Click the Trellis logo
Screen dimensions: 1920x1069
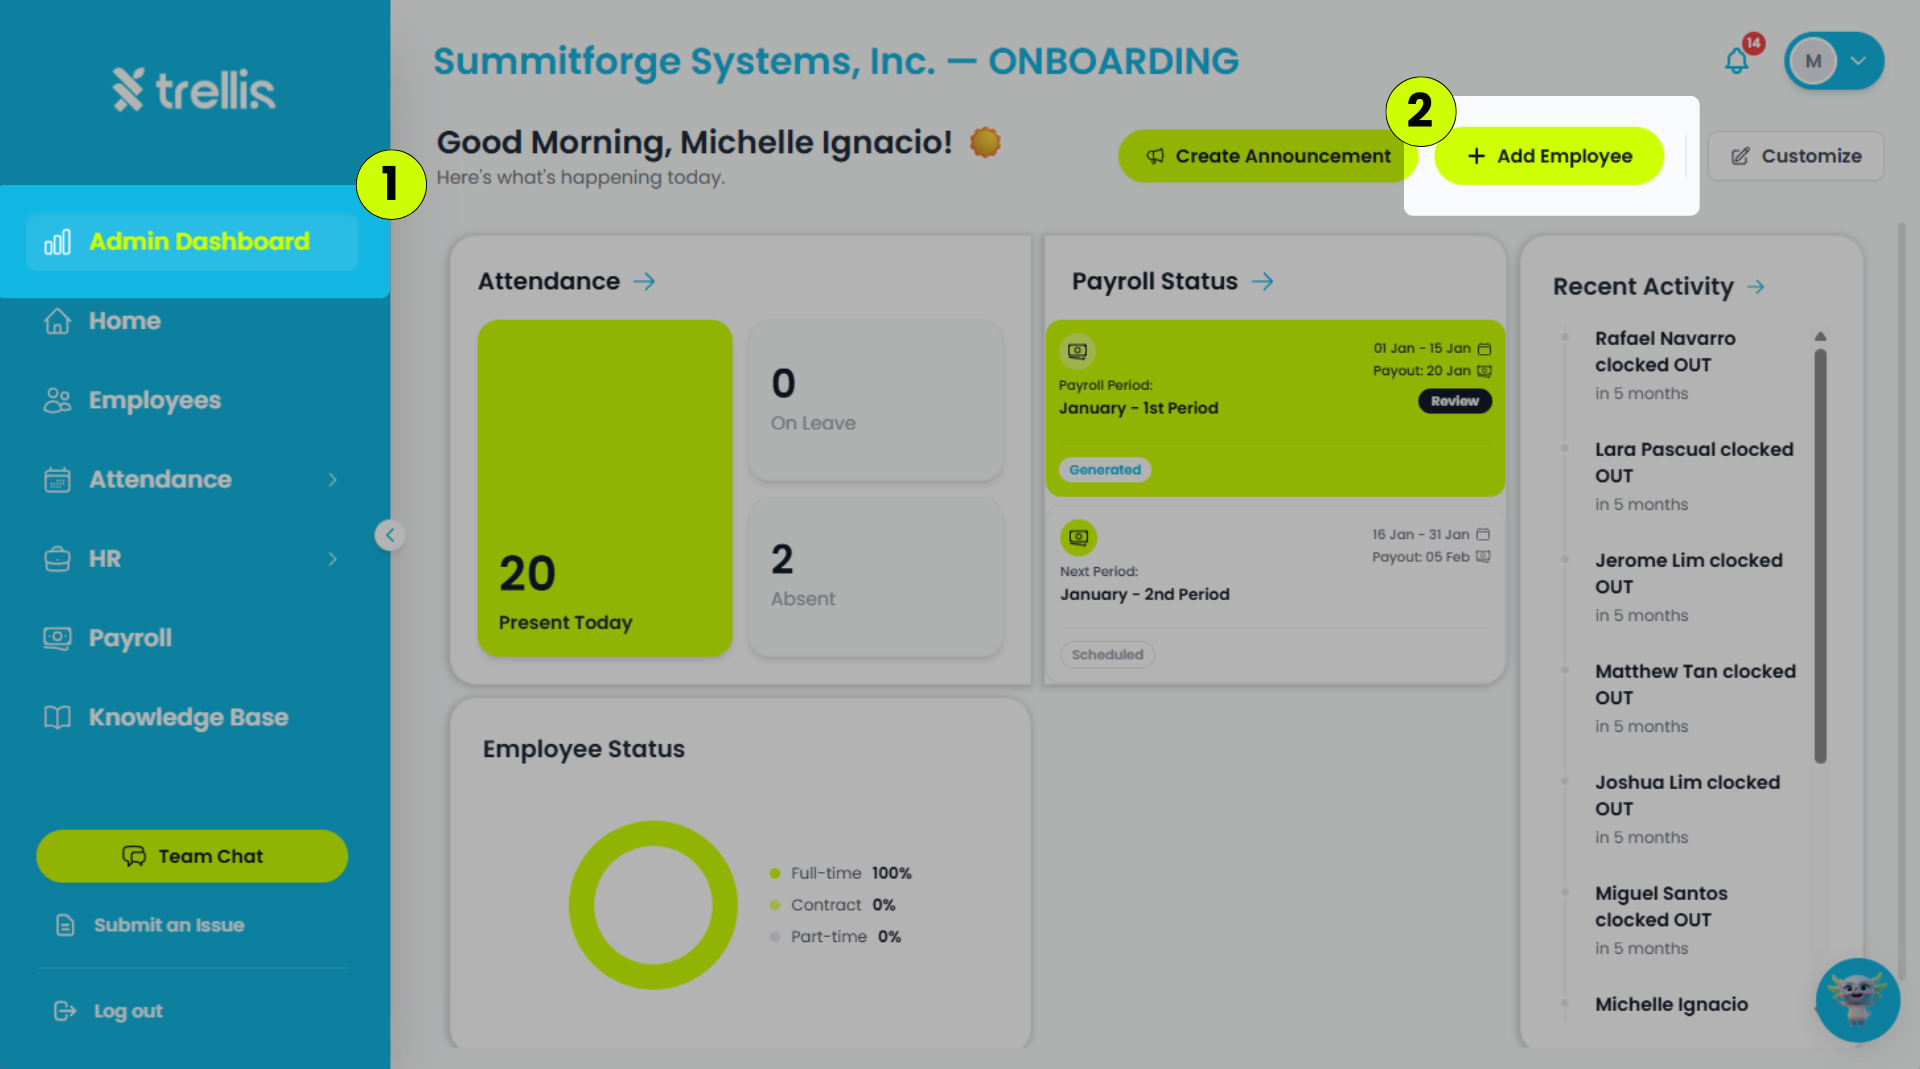point(194,90)
